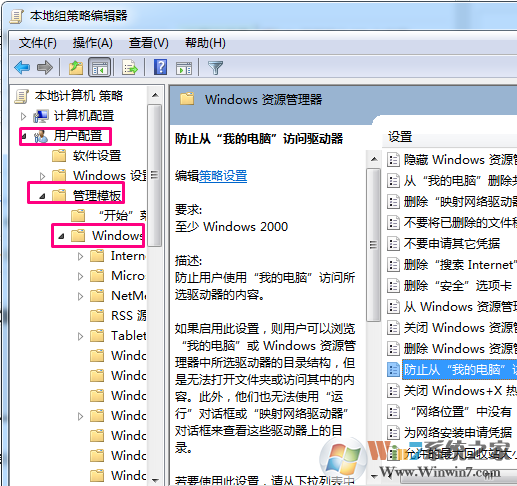Click the Forward arrow toolbar icon
The image size is (517, 486).
click(x=45, y=68)
